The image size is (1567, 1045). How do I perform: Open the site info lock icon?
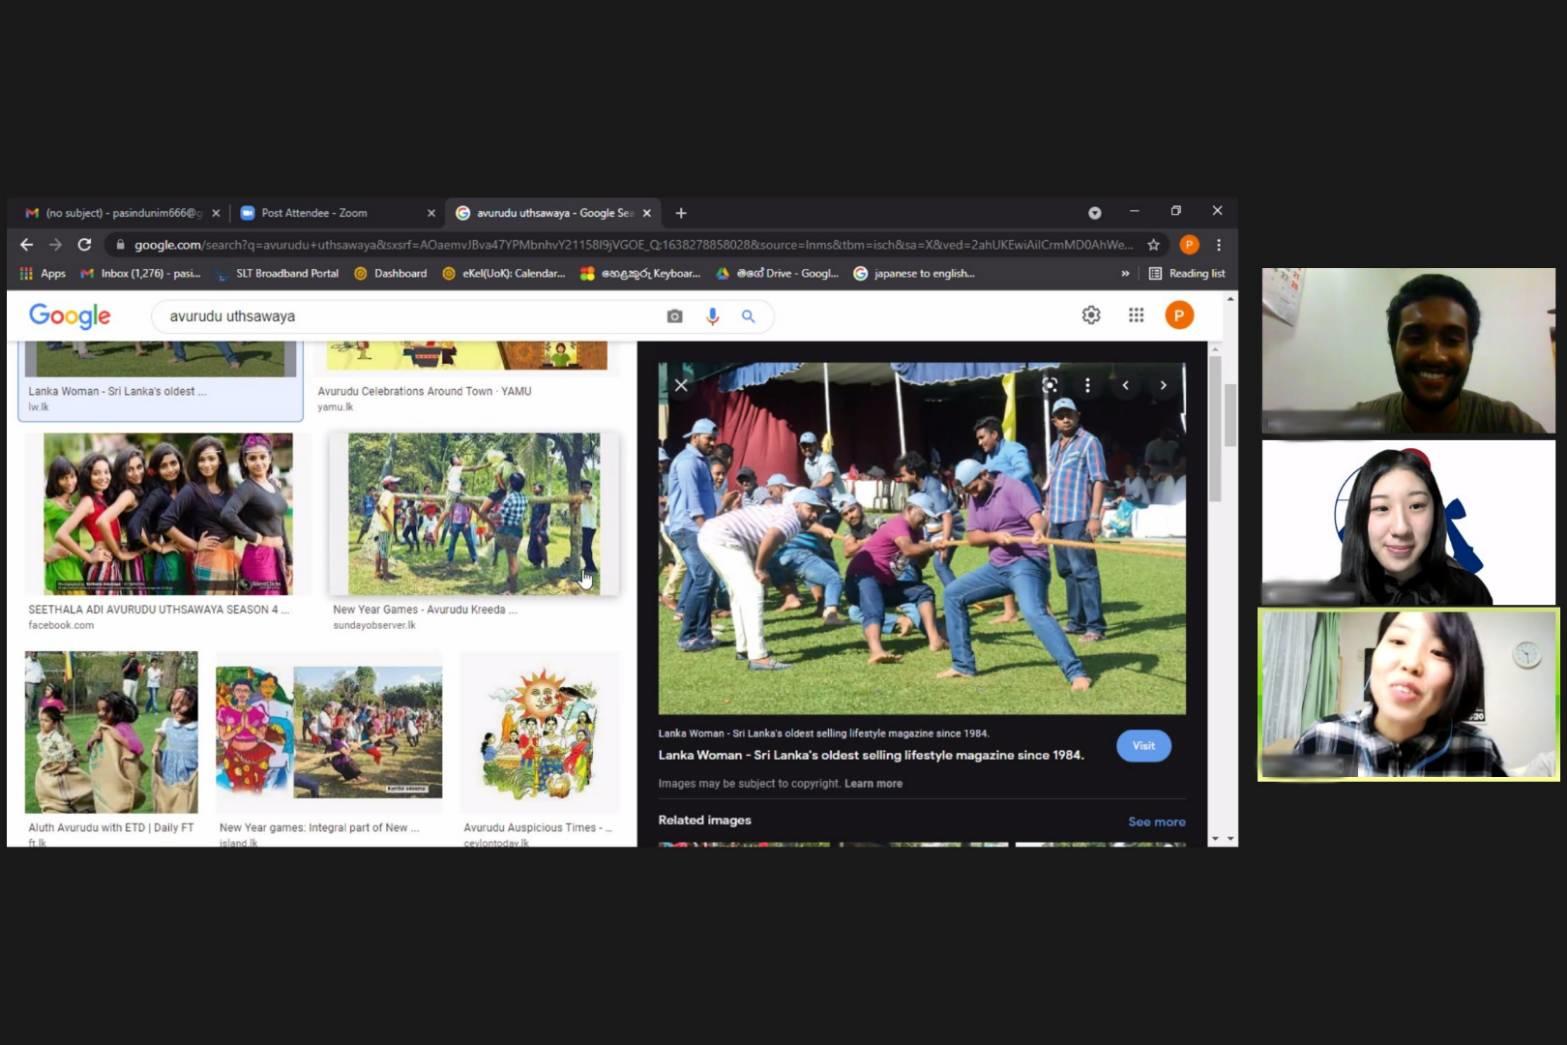click(x=120, y=245)
